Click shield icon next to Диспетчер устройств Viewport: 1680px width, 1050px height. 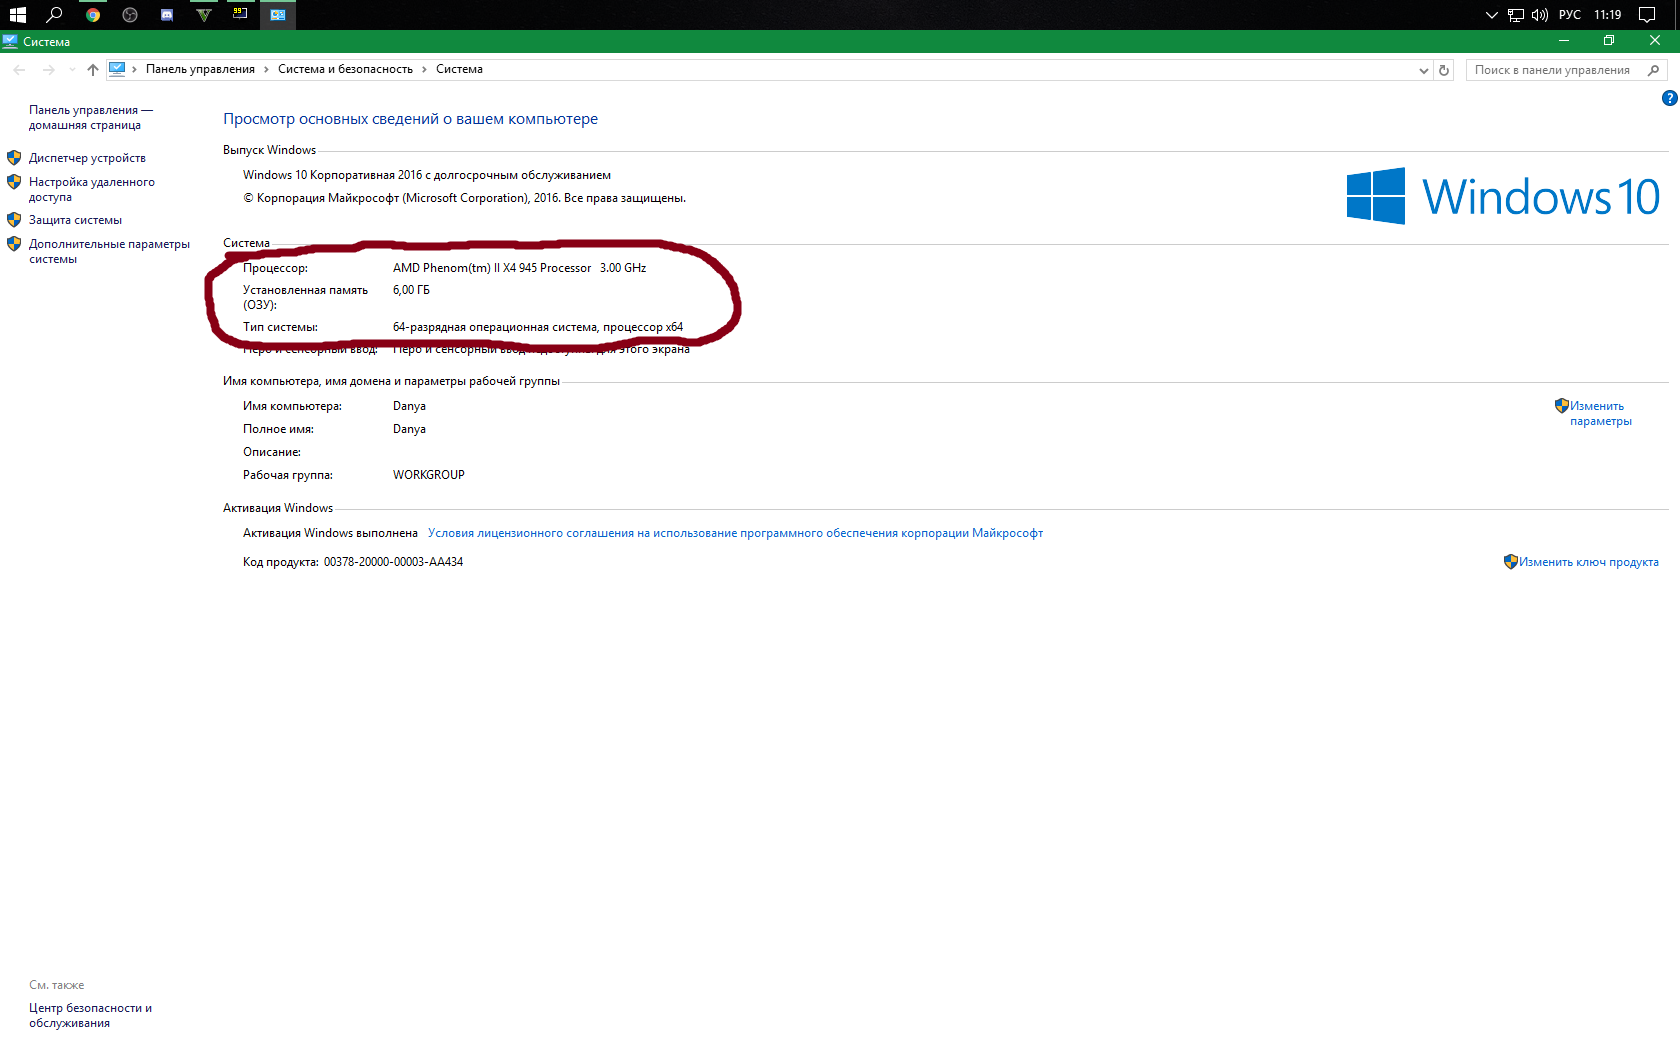14,158
